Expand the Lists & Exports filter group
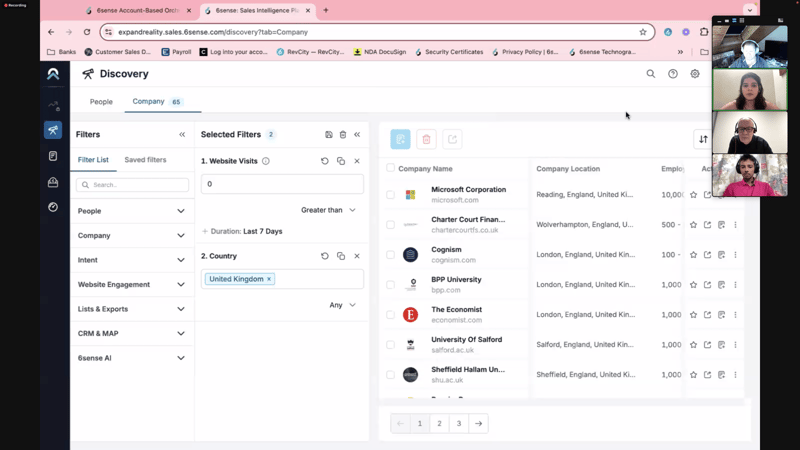Image resolution: width=800 pixels, height=450 pixels. tap(132, 309)
